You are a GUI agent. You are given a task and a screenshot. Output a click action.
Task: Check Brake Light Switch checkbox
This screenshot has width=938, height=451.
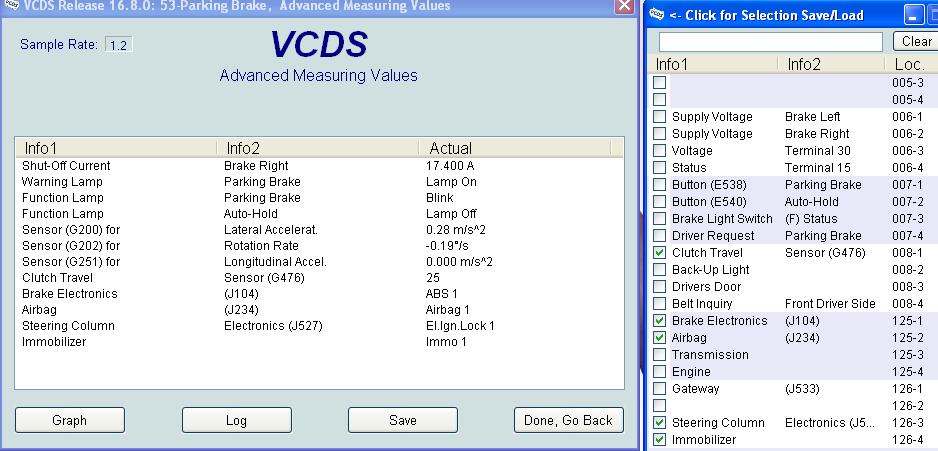659,219
